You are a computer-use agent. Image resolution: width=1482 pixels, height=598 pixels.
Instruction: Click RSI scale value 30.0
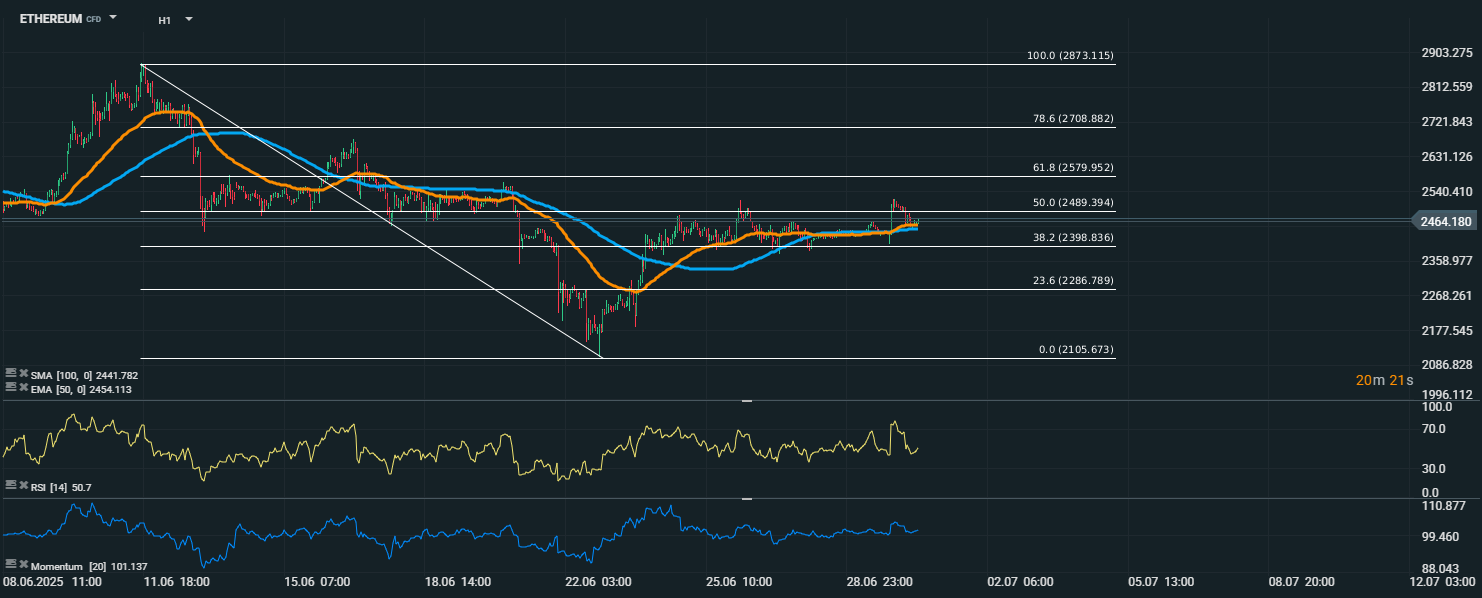pos(1434,468)
